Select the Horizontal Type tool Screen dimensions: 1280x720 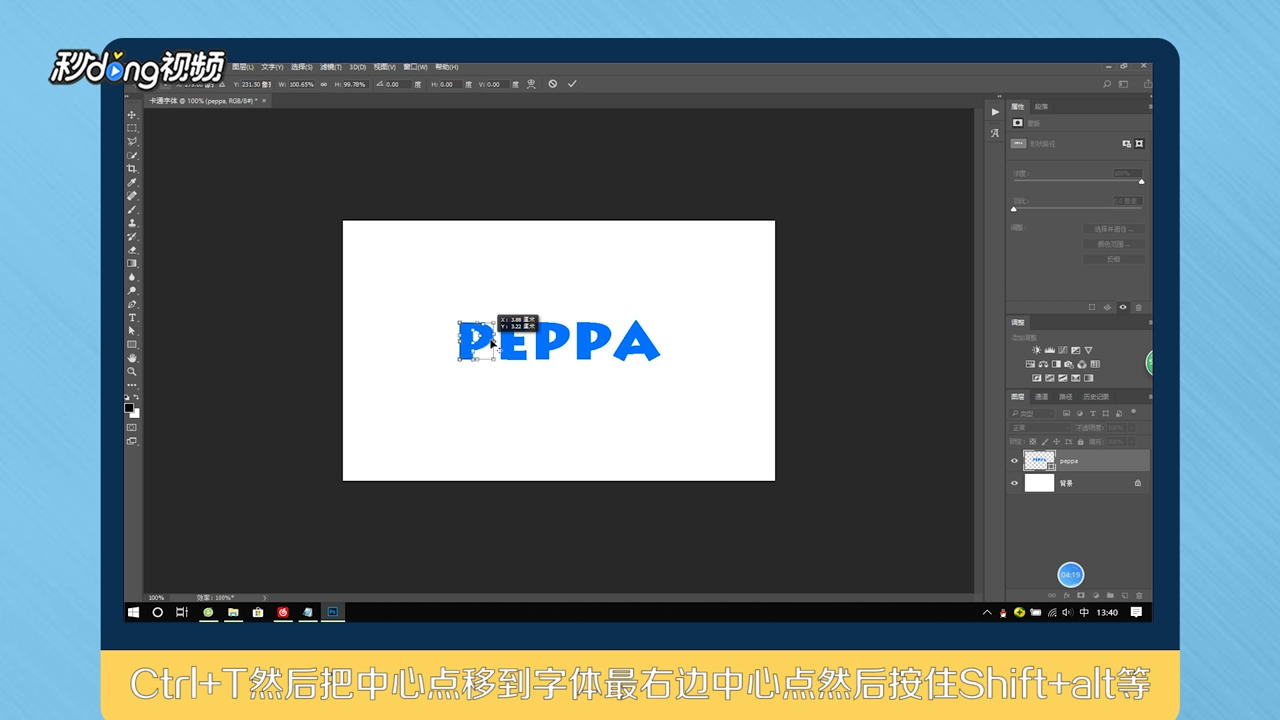(132, 317)
